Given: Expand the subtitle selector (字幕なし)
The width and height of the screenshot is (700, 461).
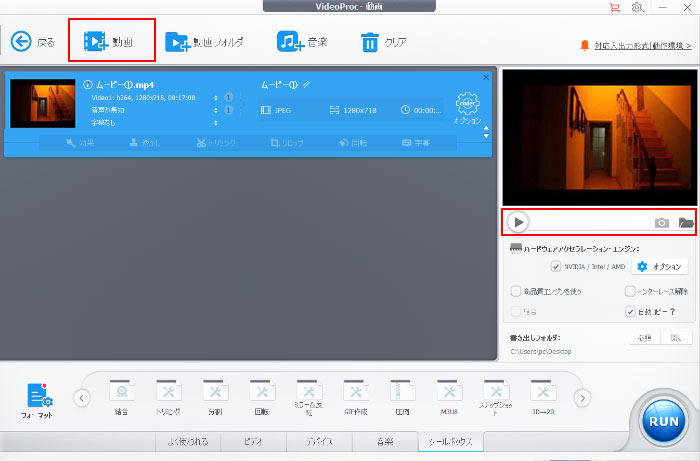Looking at the screenshot, I should coord(216,122).
